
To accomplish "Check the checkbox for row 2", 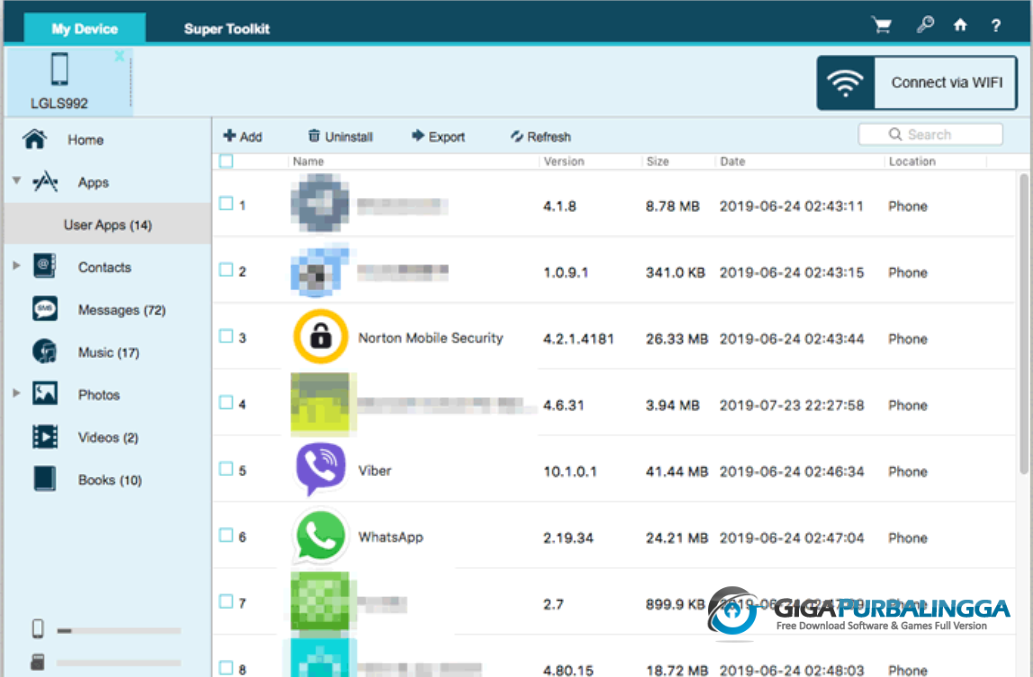I will coord(226,269).
